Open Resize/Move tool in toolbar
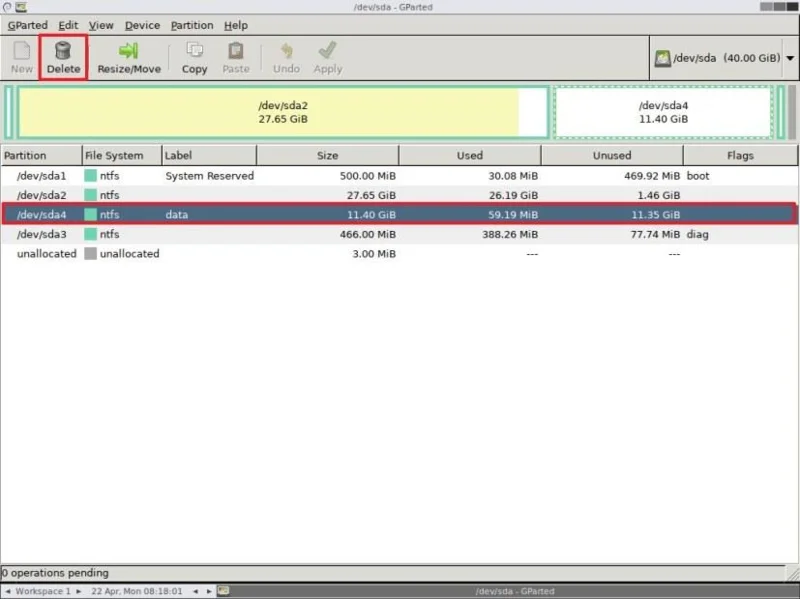 click(x=129, y=58)
